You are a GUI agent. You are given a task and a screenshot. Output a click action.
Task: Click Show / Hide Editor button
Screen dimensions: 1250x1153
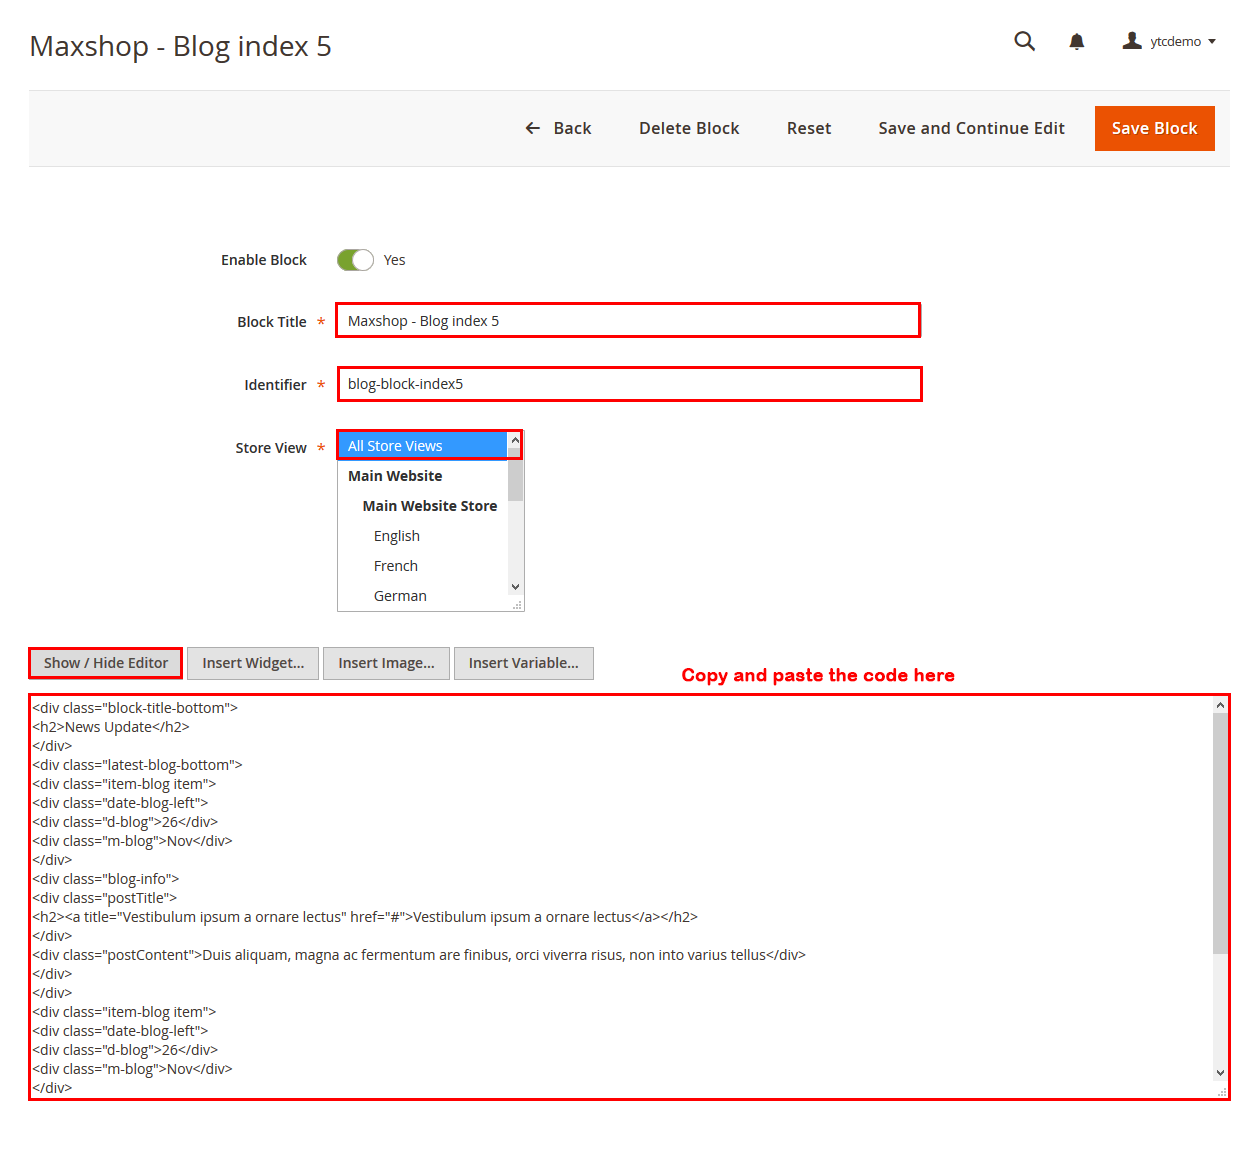tap(106, 663)
